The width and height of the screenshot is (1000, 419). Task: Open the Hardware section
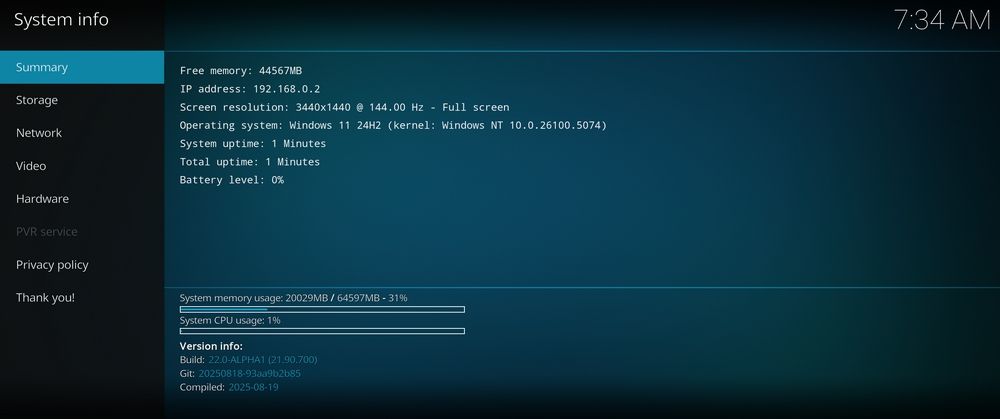click(82, 198)
